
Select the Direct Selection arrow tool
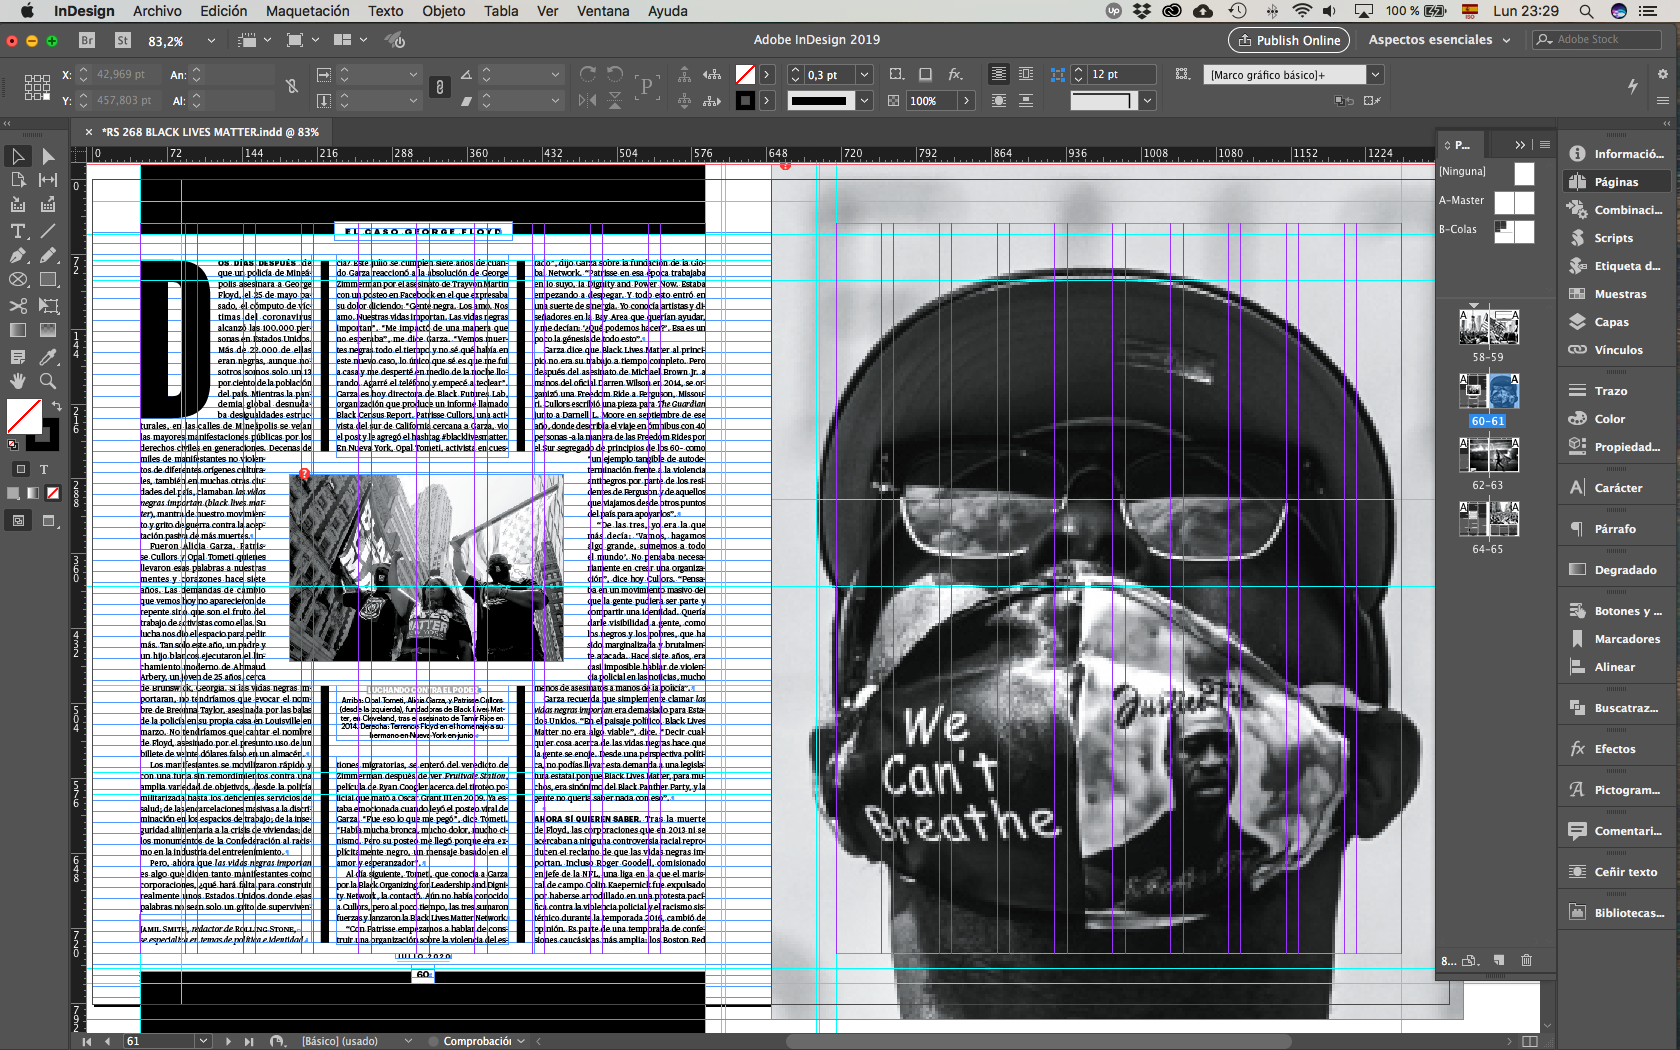pyautogui.click(x=47, y=157)
